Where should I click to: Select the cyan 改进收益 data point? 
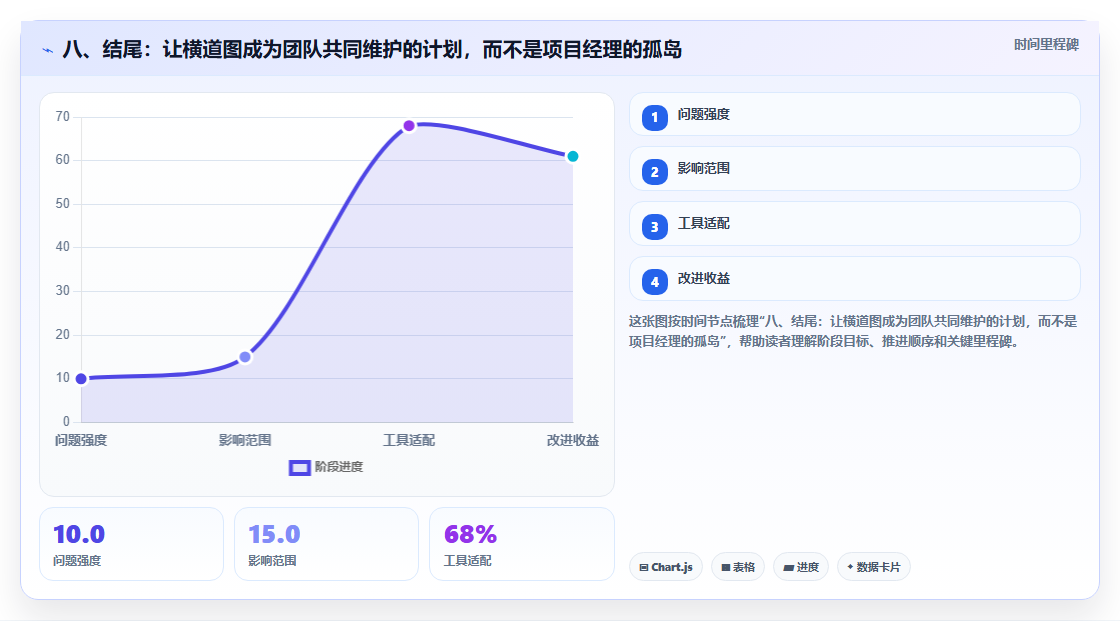pyautogui.click(x=572, y=157)
